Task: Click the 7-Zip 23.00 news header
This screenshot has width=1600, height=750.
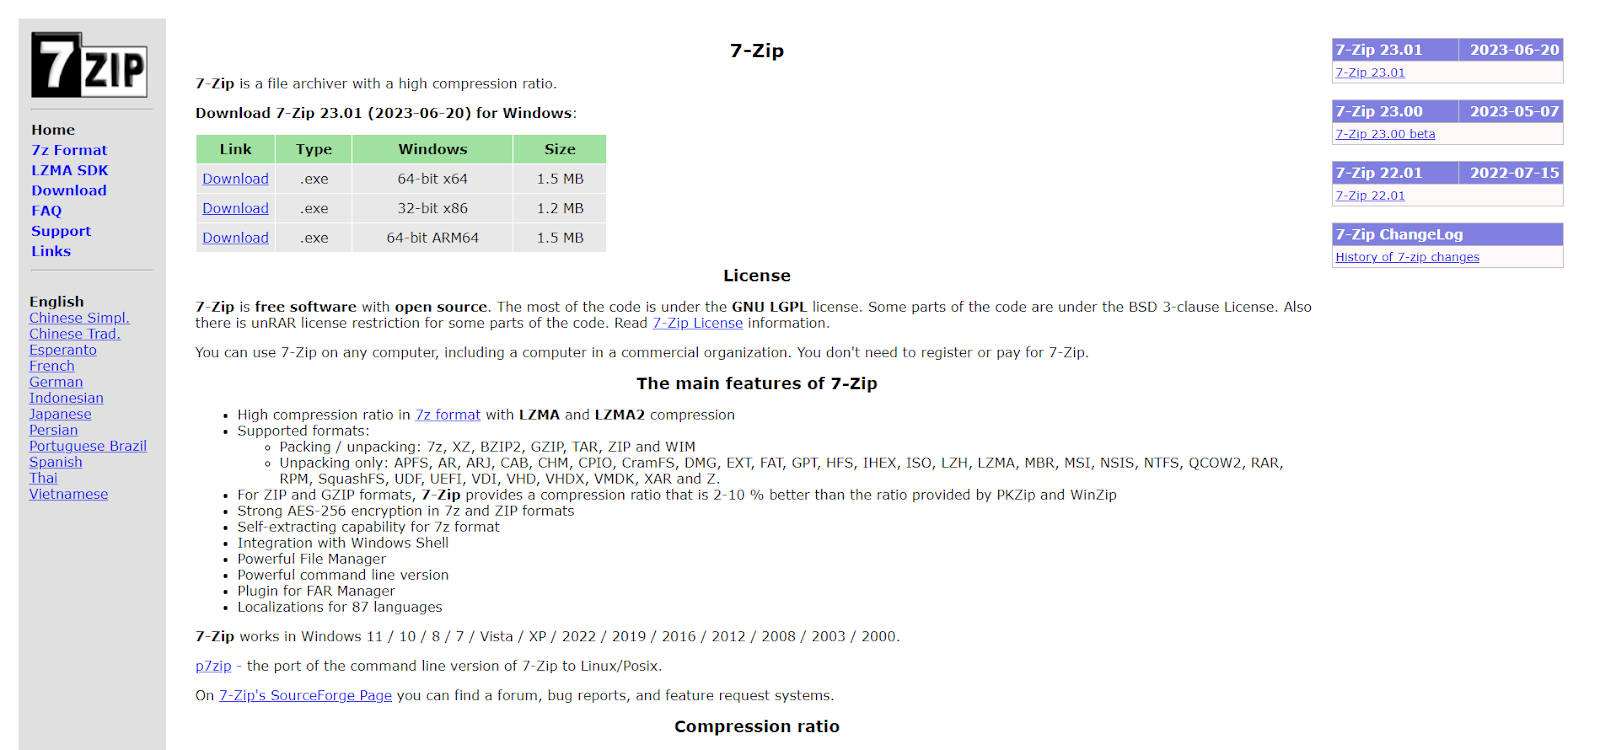Action: coord(1395,111)
